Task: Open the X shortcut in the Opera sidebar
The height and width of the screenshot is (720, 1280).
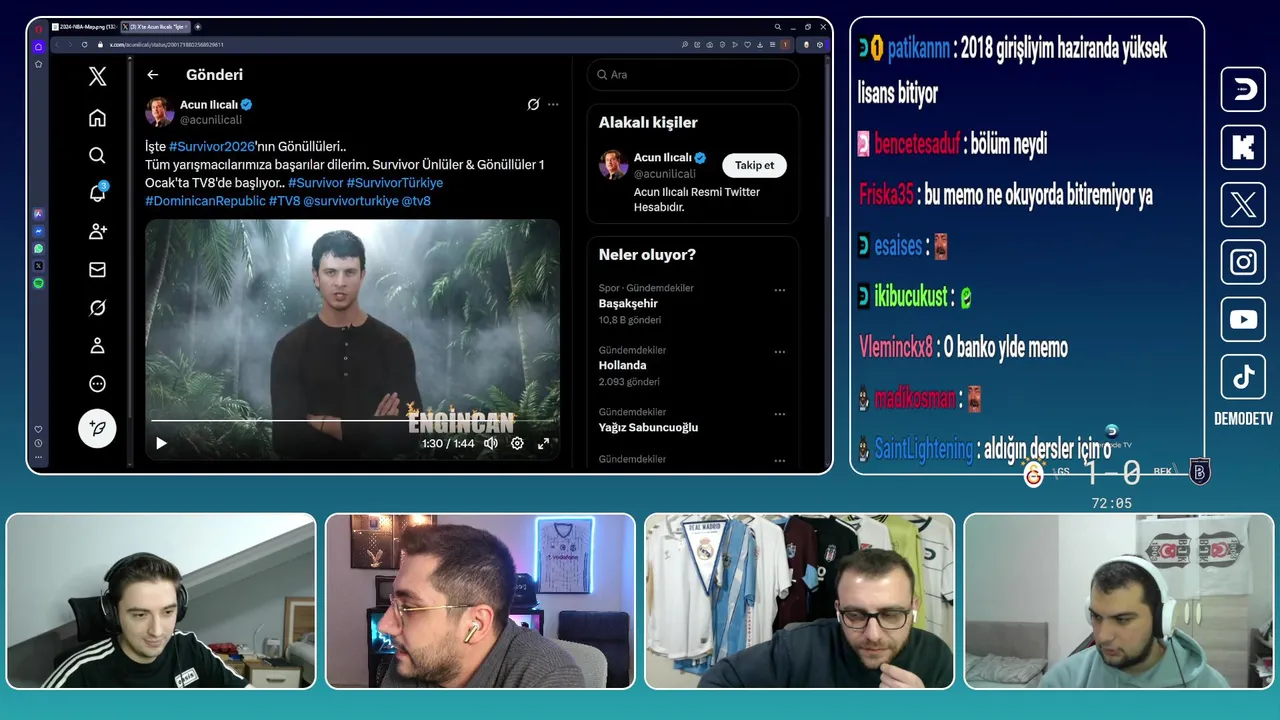Action: pyautogui.click(x=38, y=266)
